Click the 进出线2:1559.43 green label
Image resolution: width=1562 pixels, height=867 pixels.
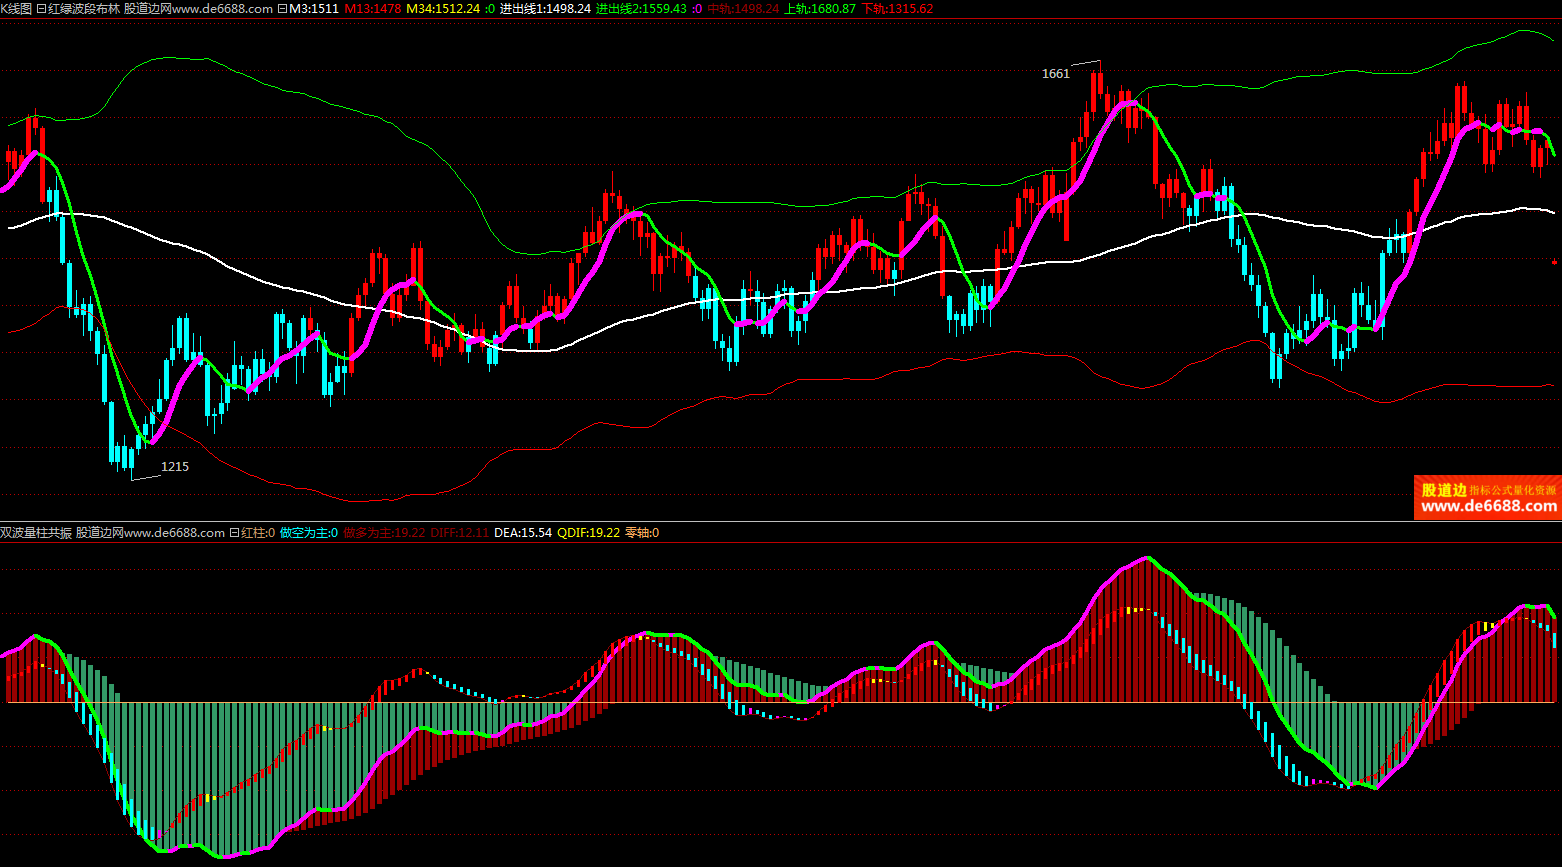pos(641,8)
